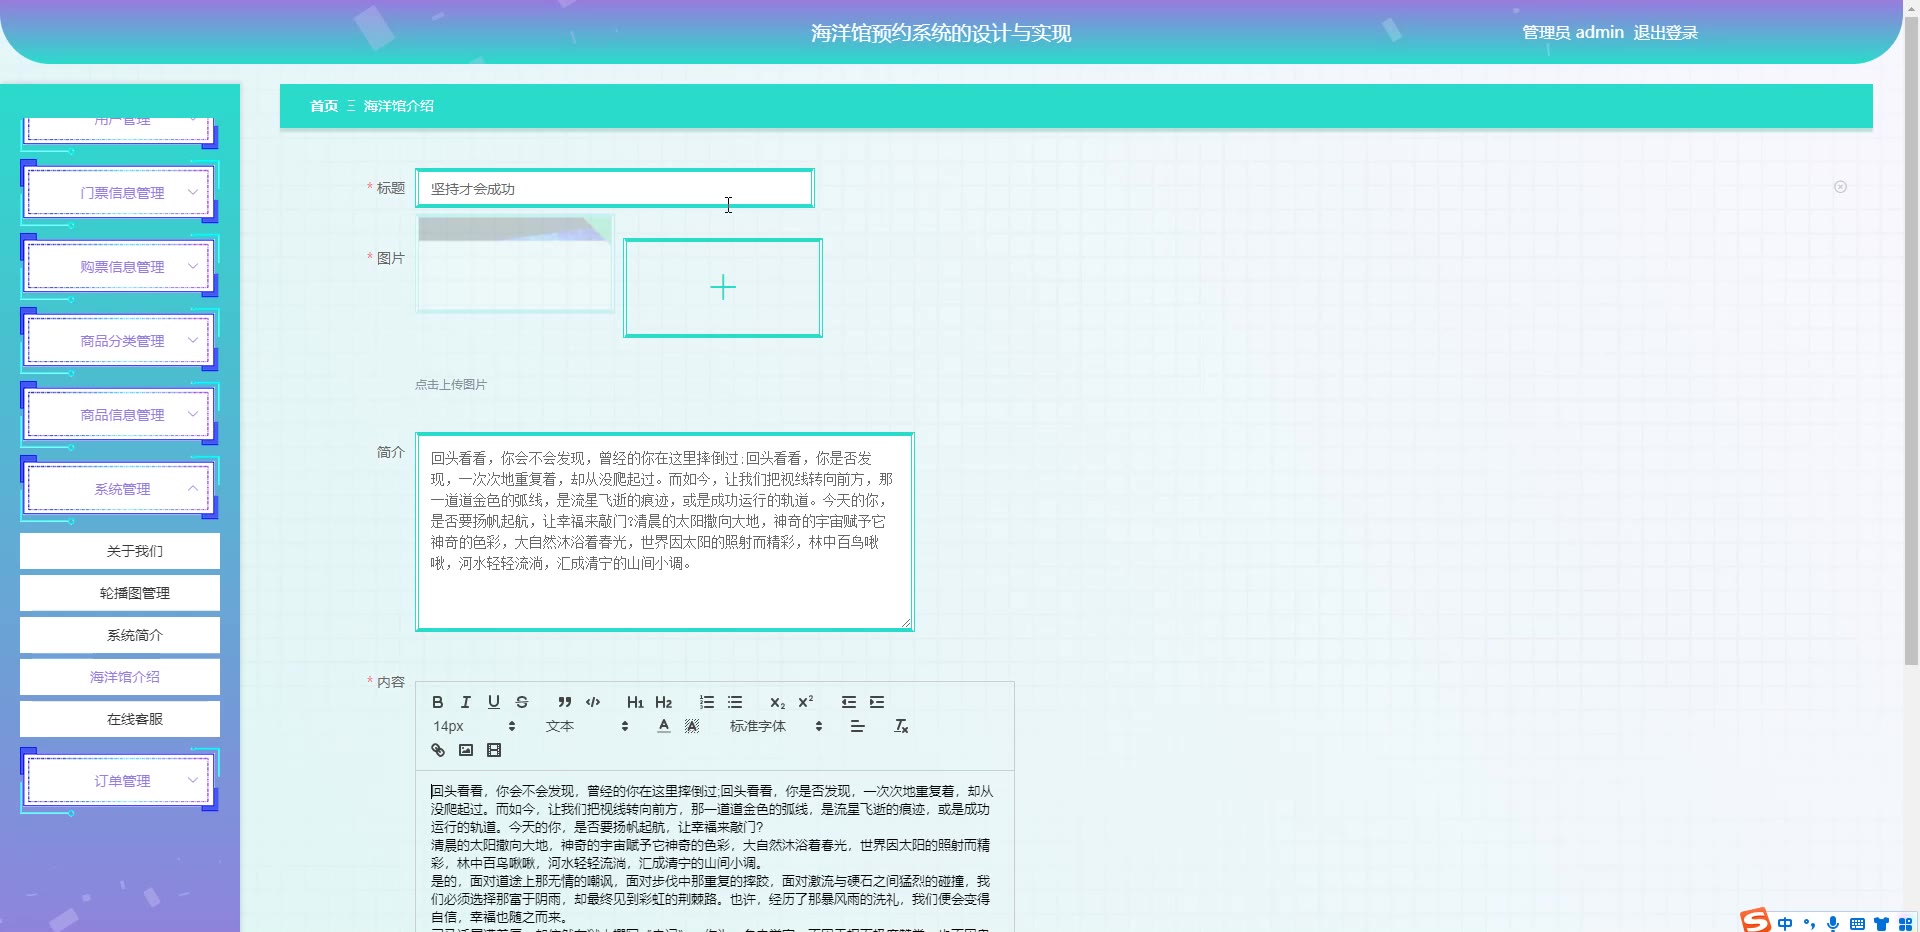This screenshot has height=932, width=1920.
Task: Focus the 标题 title input field
Action: 615,189
